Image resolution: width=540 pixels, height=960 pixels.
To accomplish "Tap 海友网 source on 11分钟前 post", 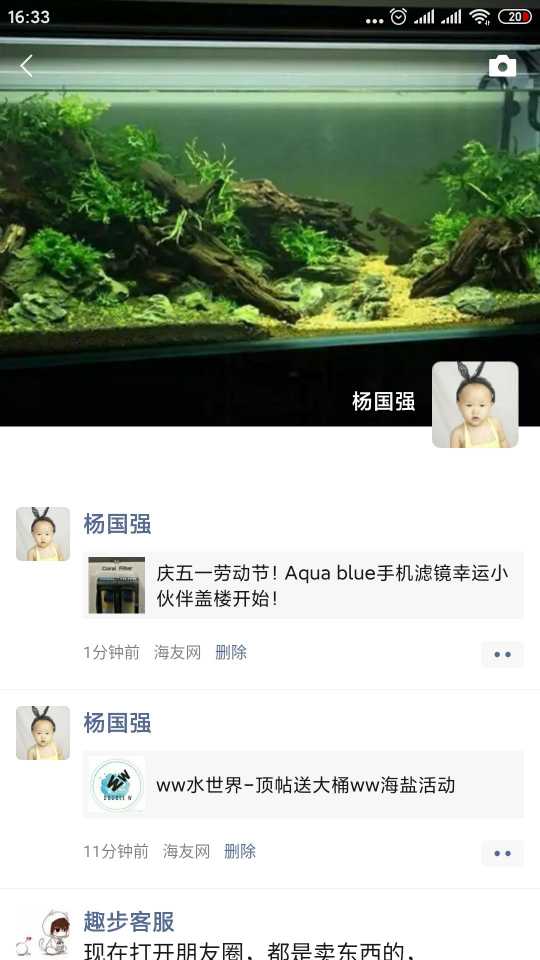I will click(186, 852).
